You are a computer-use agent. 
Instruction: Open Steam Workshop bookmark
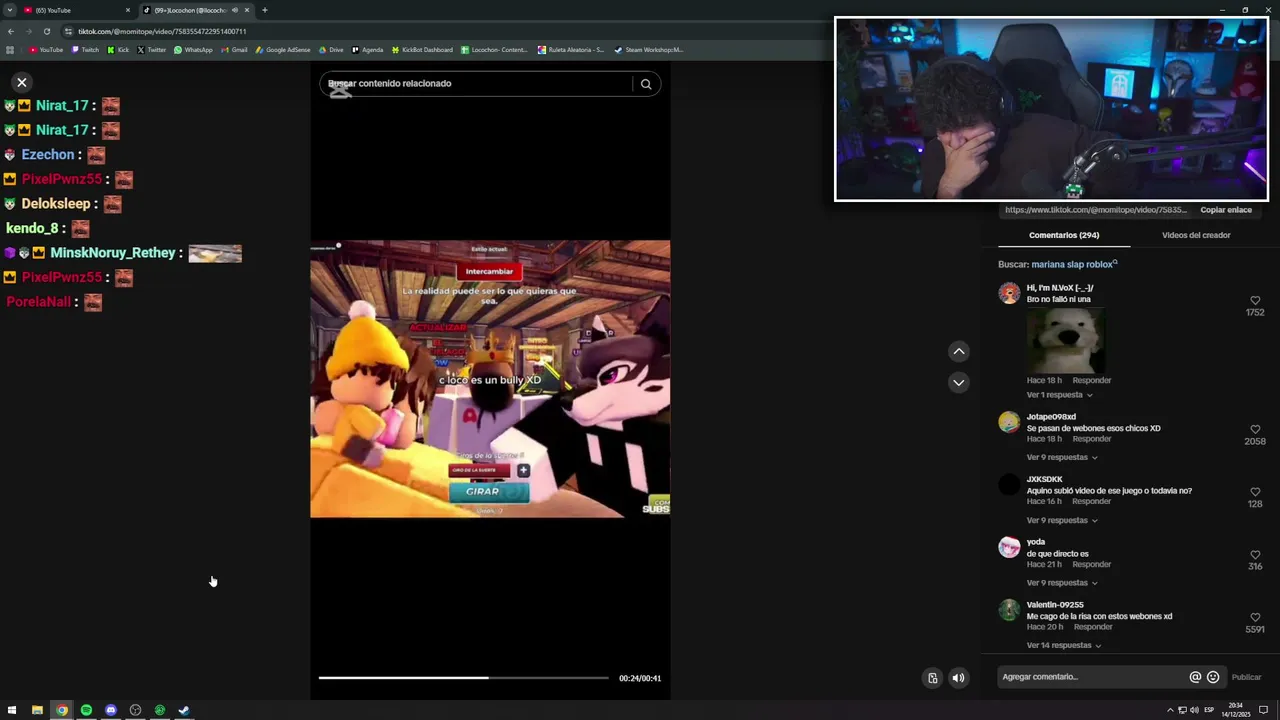648,50
